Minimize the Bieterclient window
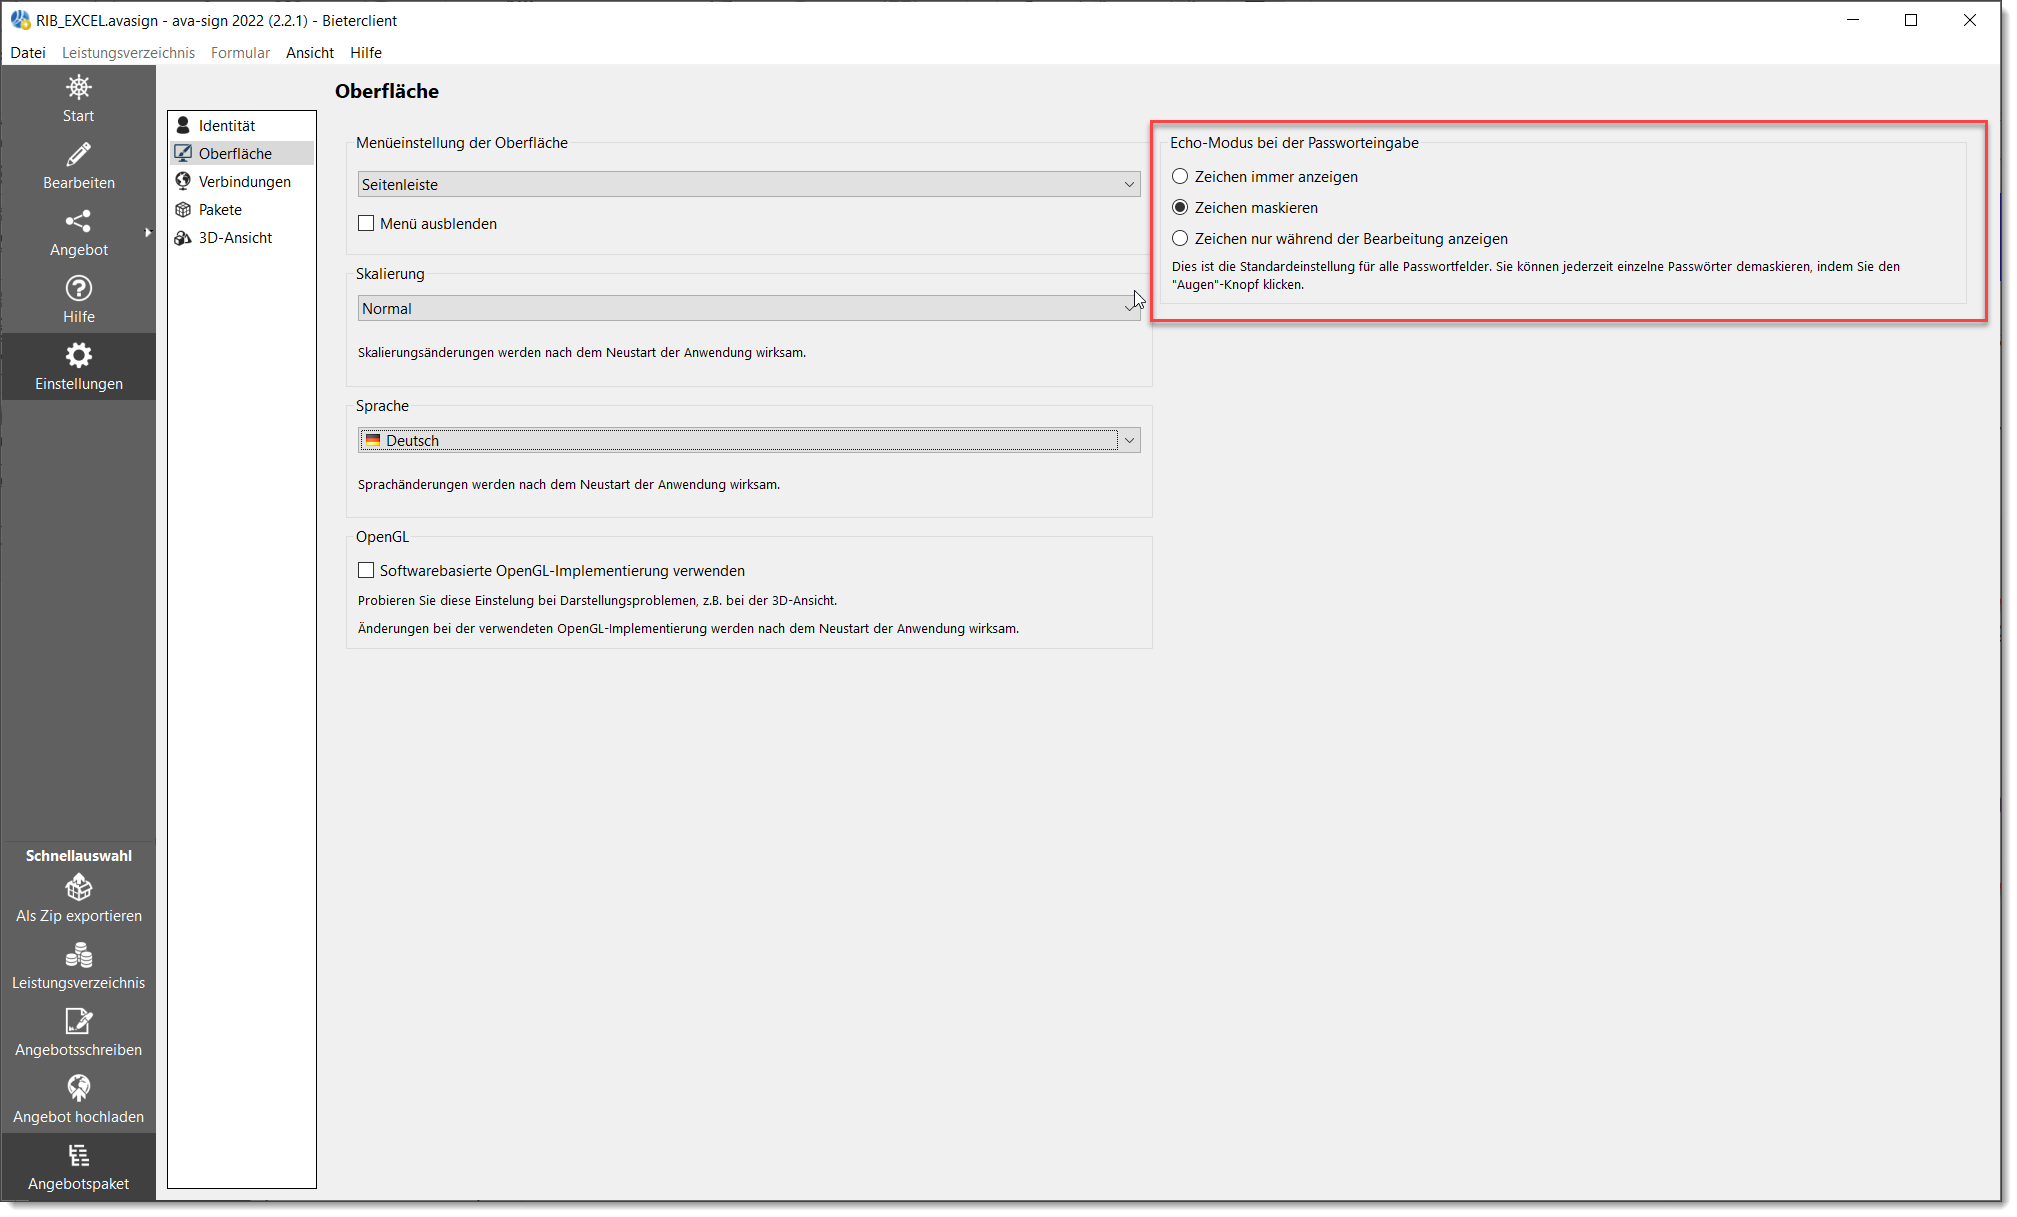This screenshot has width=2017, height=1217. click(x=1853, y=20)
